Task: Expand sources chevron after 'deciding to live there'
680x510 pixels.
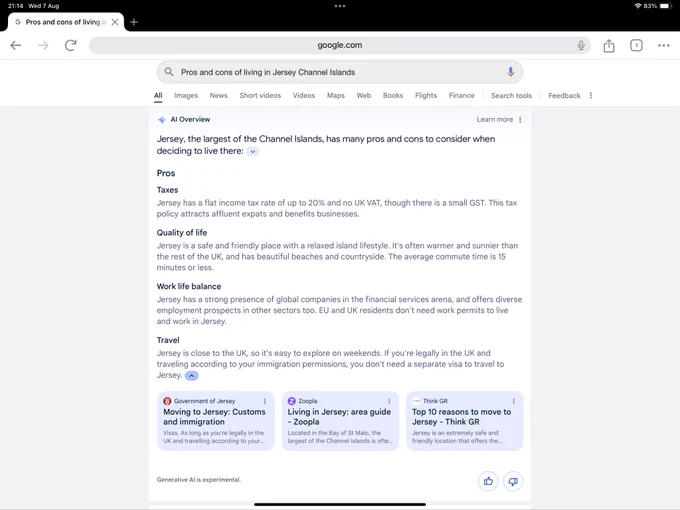Action: 252,151
